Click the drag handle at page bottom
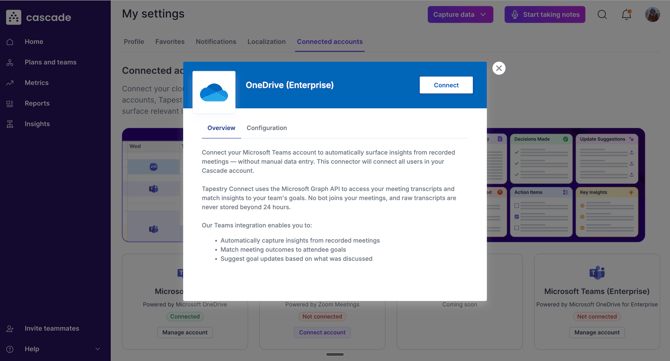This screenshot has width=670, height=361. point(335,354)
